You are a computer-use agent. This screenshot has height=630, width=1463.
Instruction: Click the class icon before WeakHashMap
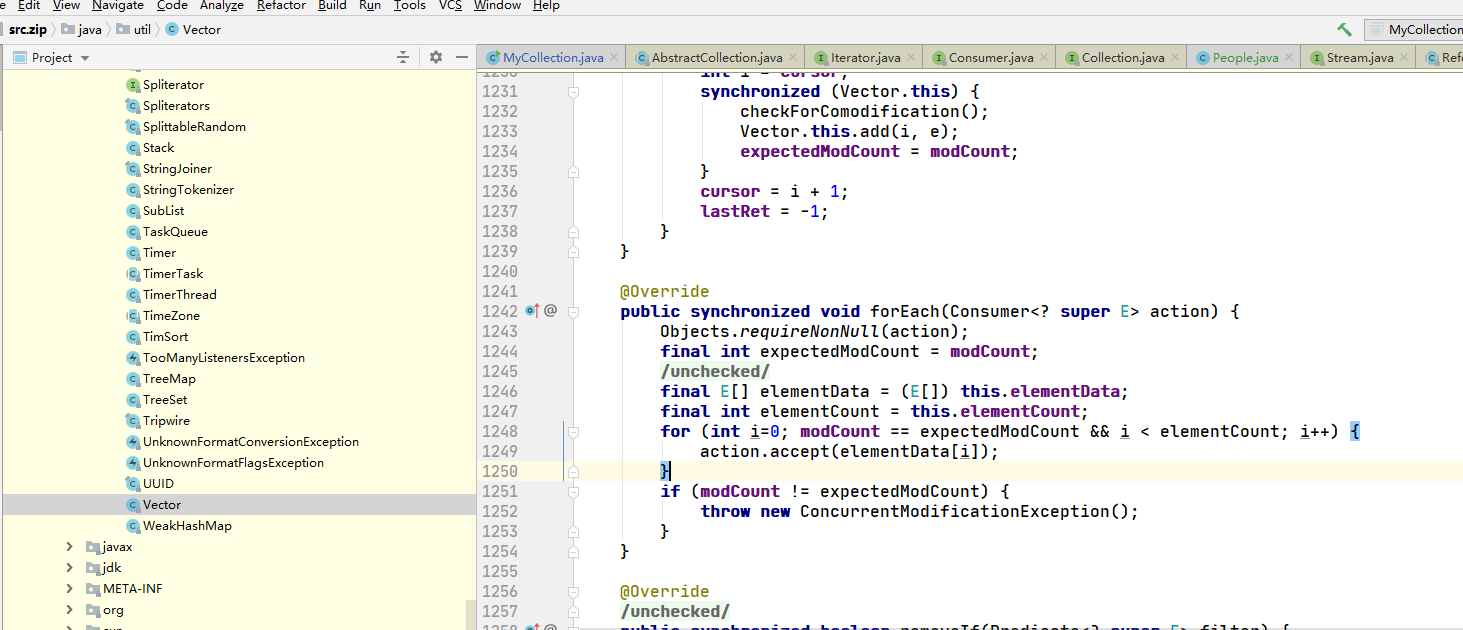133,526
